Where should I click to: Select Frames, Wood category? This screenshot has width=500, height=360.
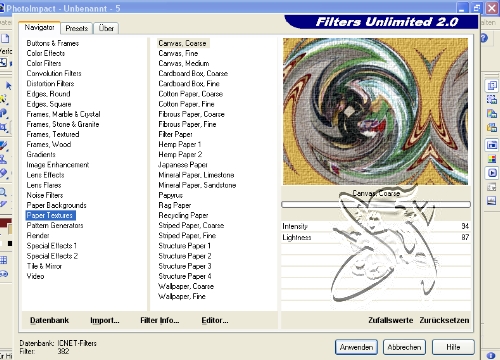pos(49,144)
